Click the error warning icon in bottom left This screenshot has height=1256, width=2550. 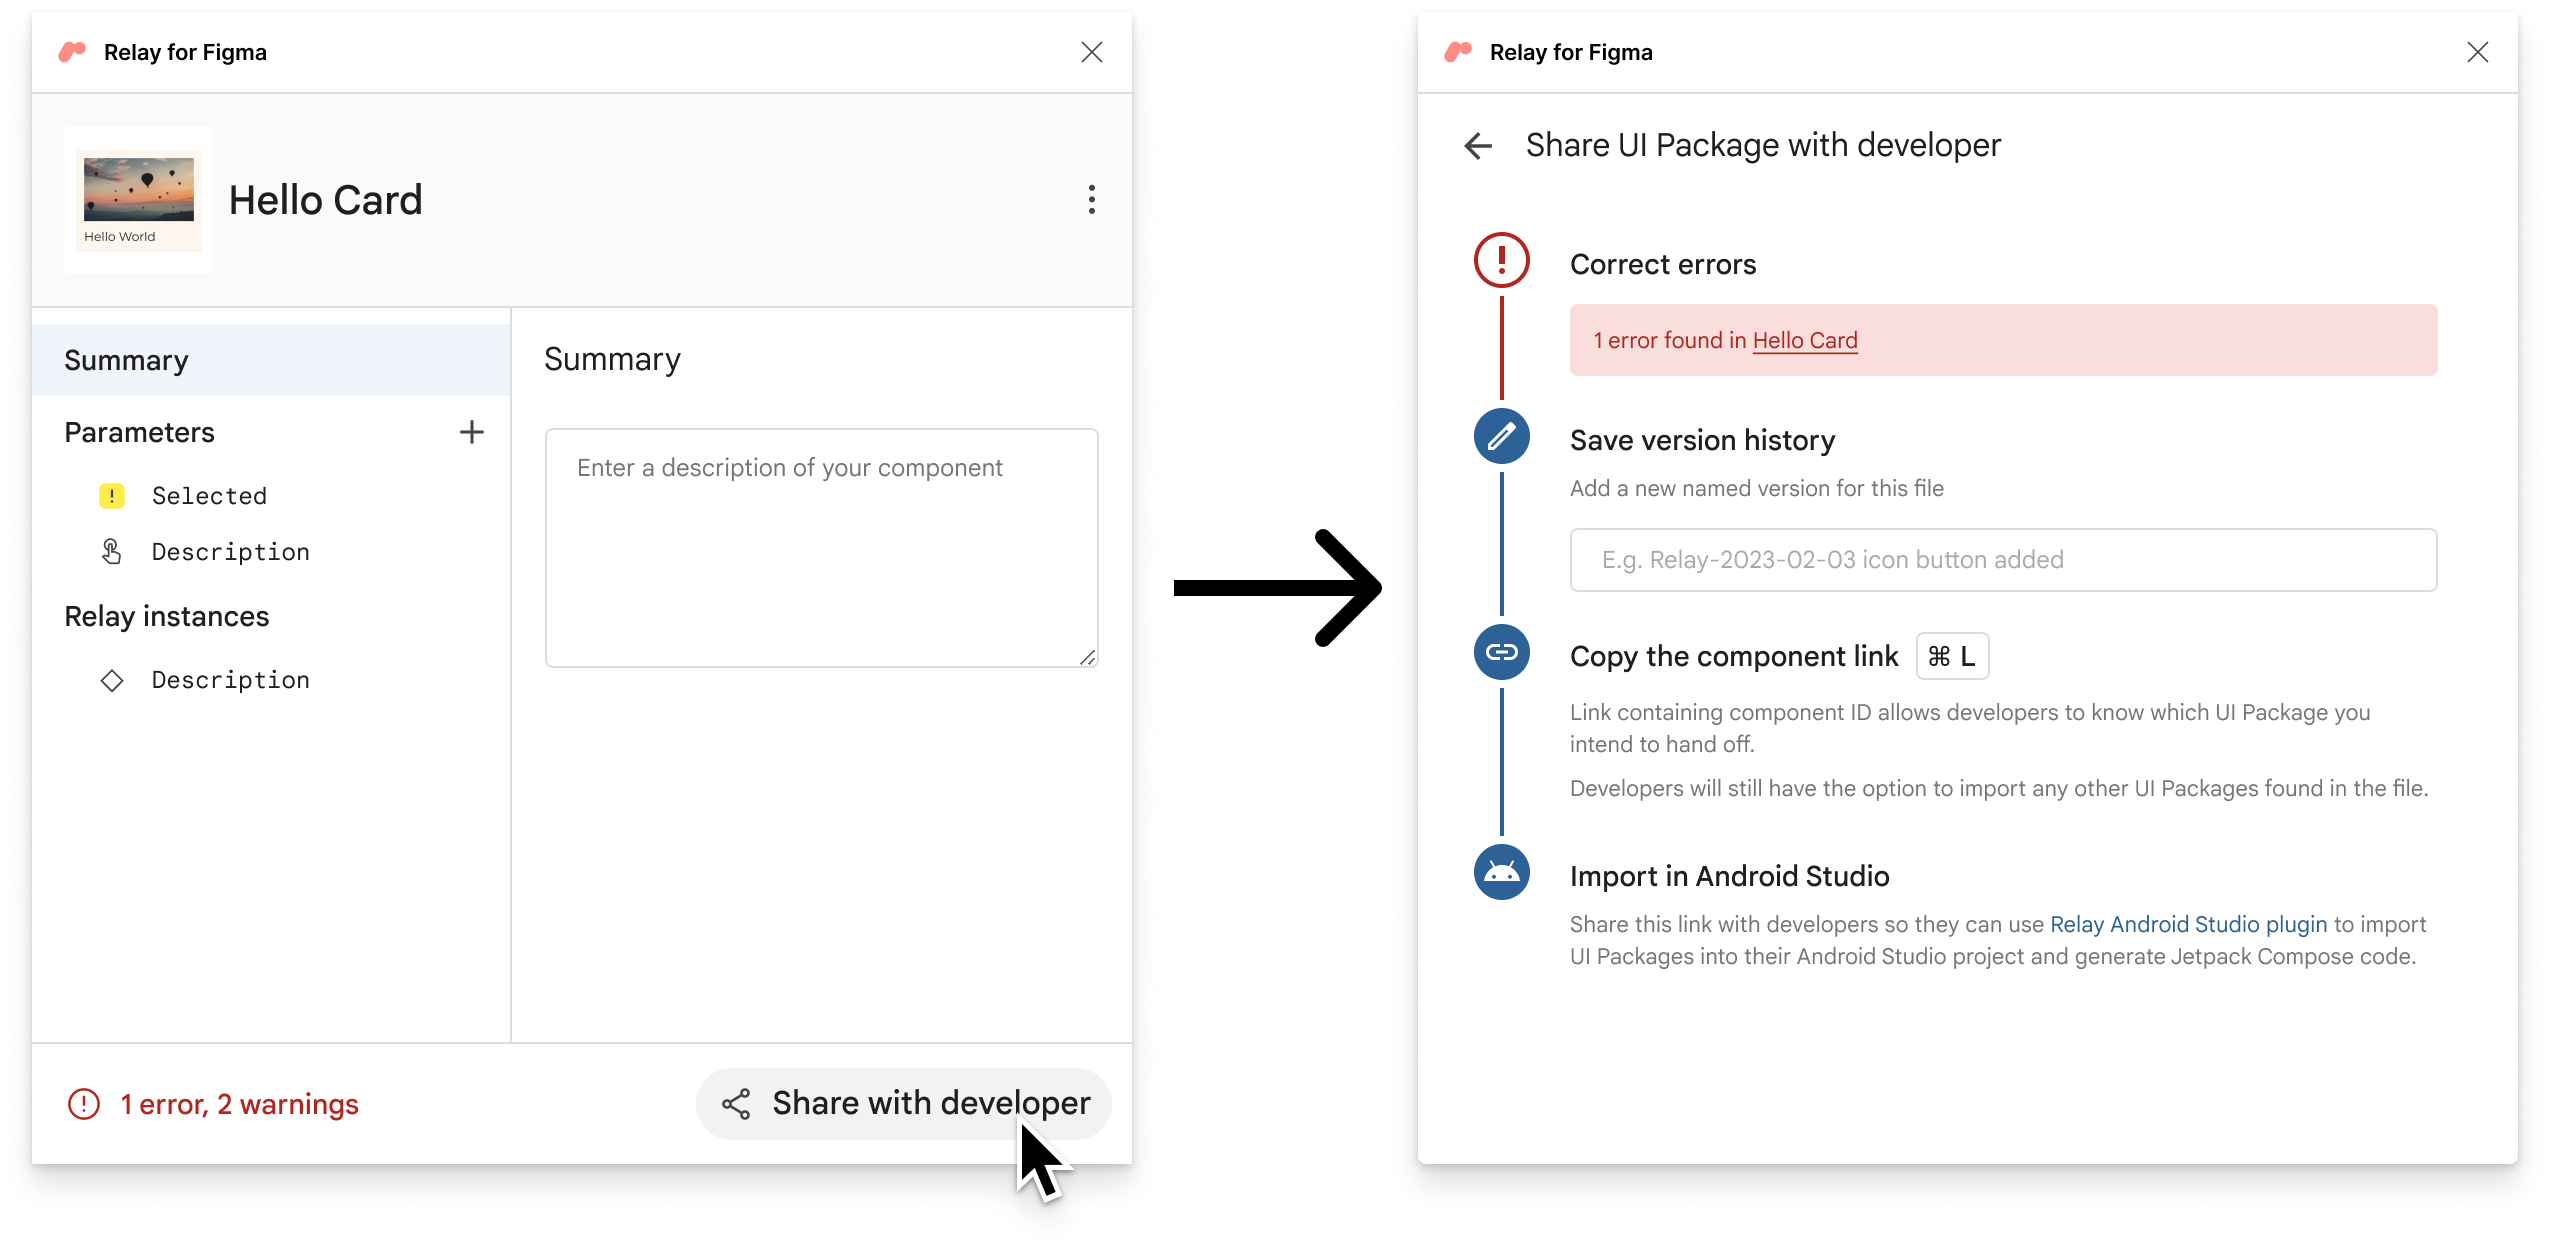coord(81,1103)
